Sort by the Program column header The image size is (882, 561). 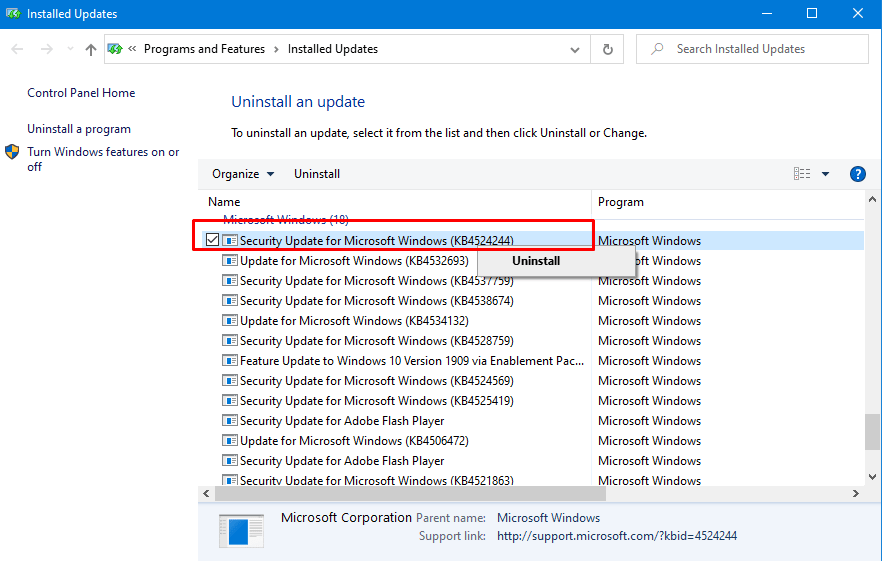coord(620,201)
